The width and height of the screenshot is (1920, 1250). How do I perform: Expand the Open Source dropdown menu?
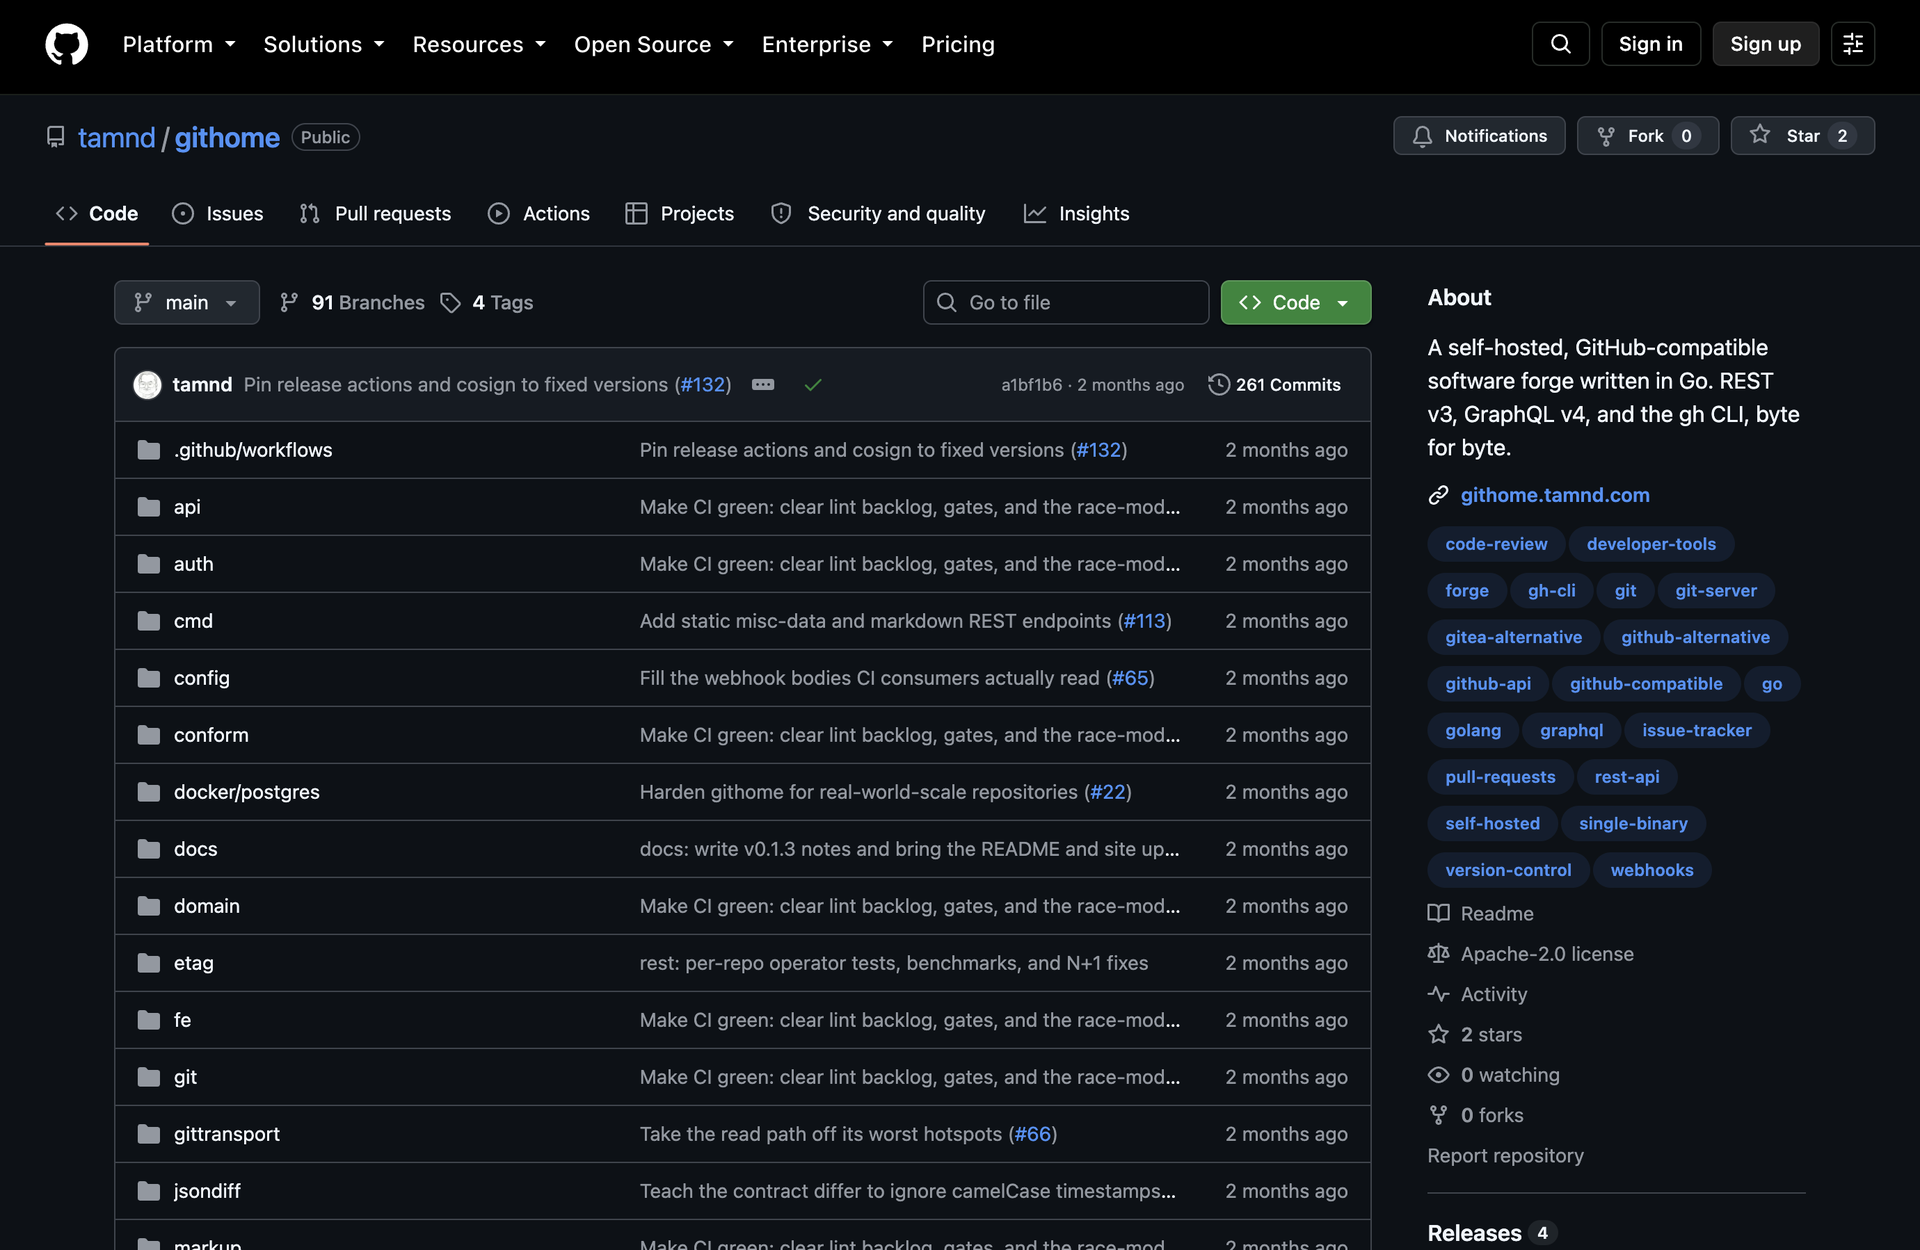[x=654, y=45]
